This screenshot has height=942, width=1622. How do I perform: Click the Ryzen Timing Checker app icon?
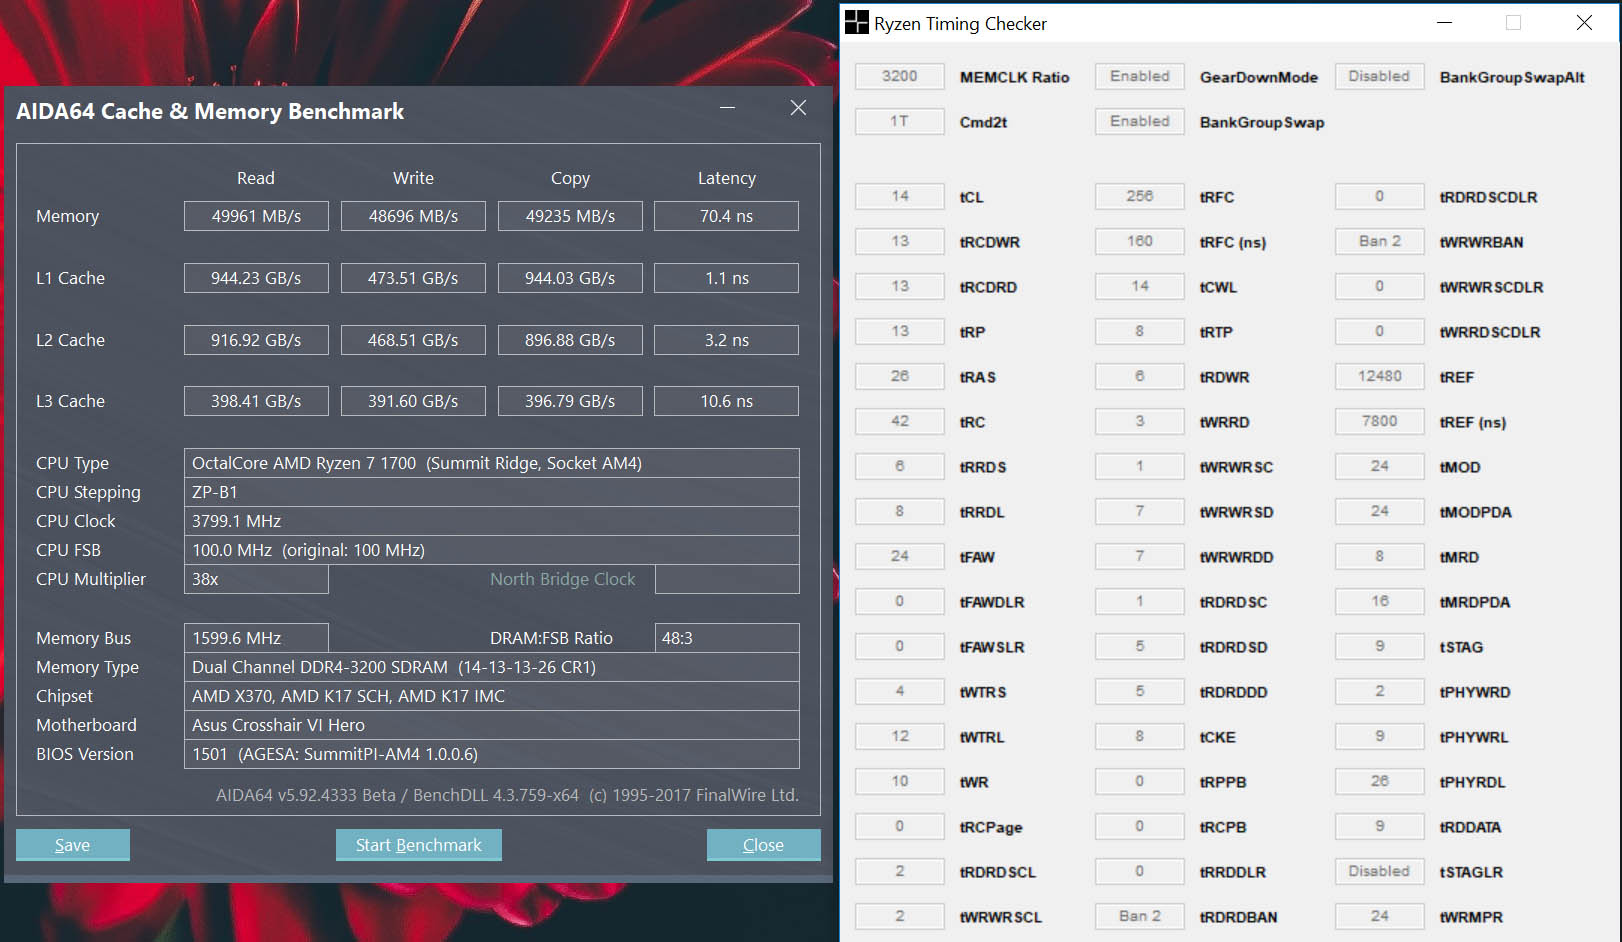pos(857,23)
